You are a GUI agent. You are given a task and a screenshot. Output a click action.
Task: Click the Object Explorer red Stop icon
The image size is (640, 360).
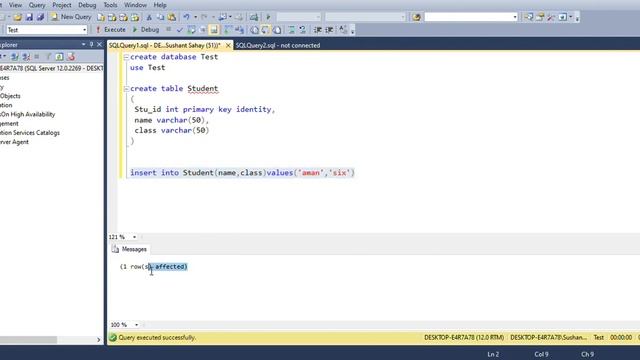pyautogui.click(x=71, y=56)
